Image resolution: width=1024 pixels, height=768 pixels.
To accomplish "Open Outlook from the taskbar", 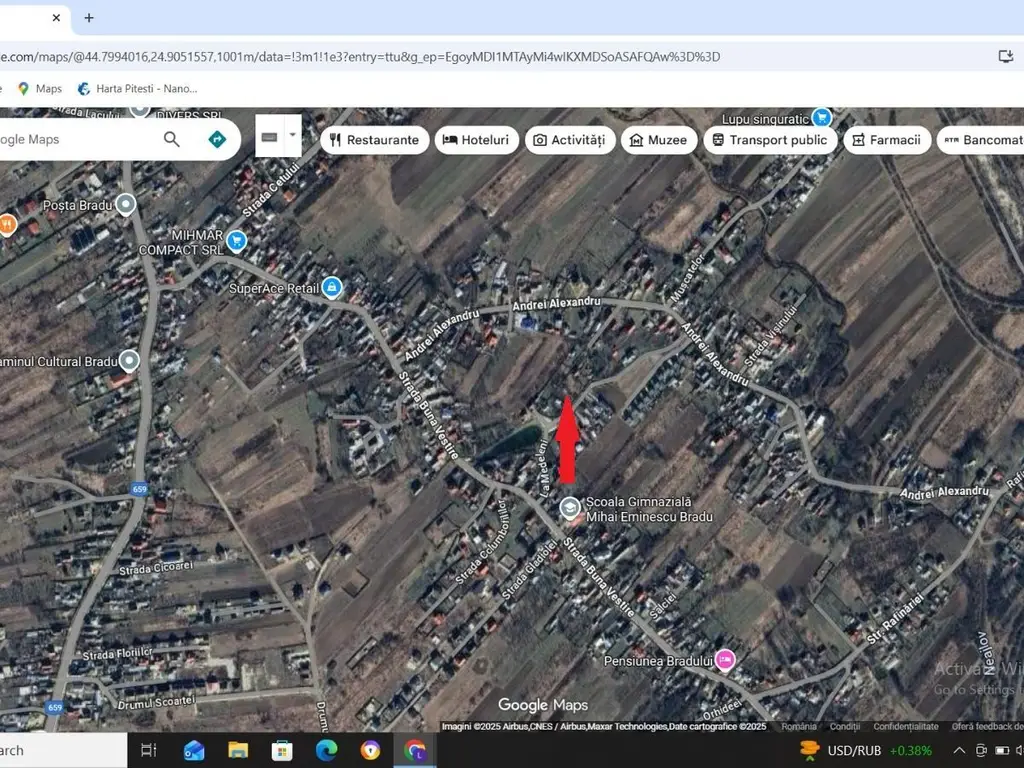I will point(193,750).
